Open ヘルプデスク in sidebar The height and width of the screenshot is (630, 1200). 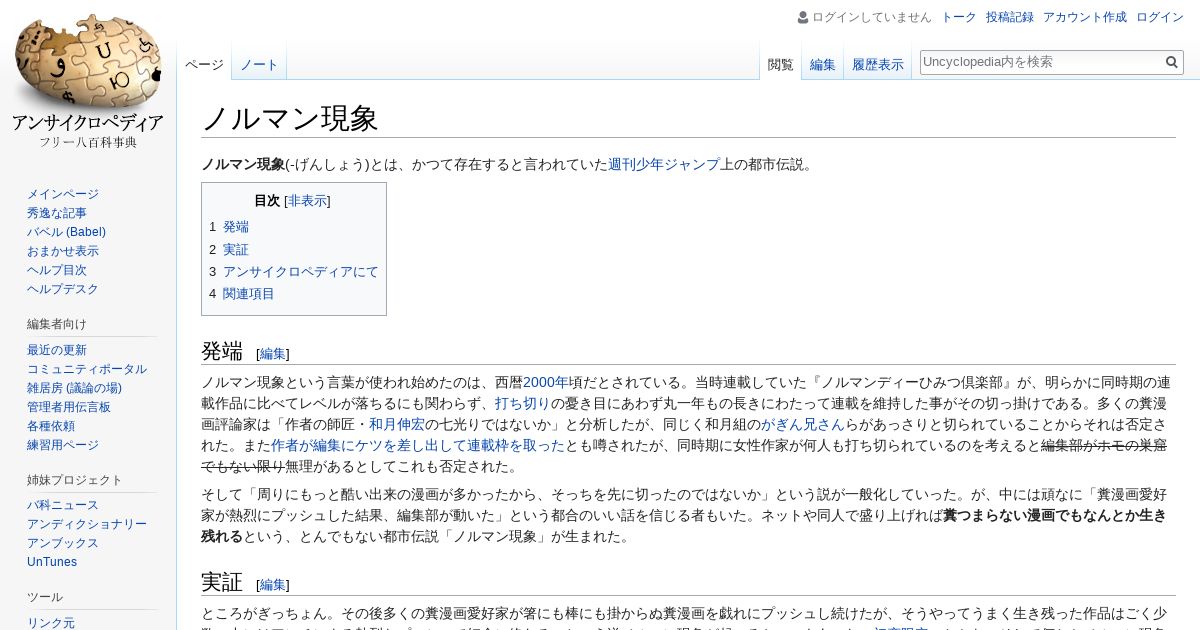tap(63, 289)
